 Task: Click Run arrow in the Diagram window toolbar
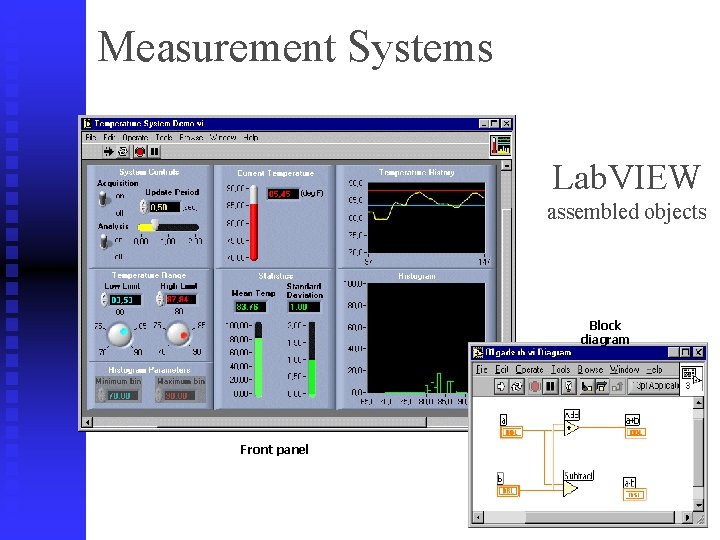[501, 387]
